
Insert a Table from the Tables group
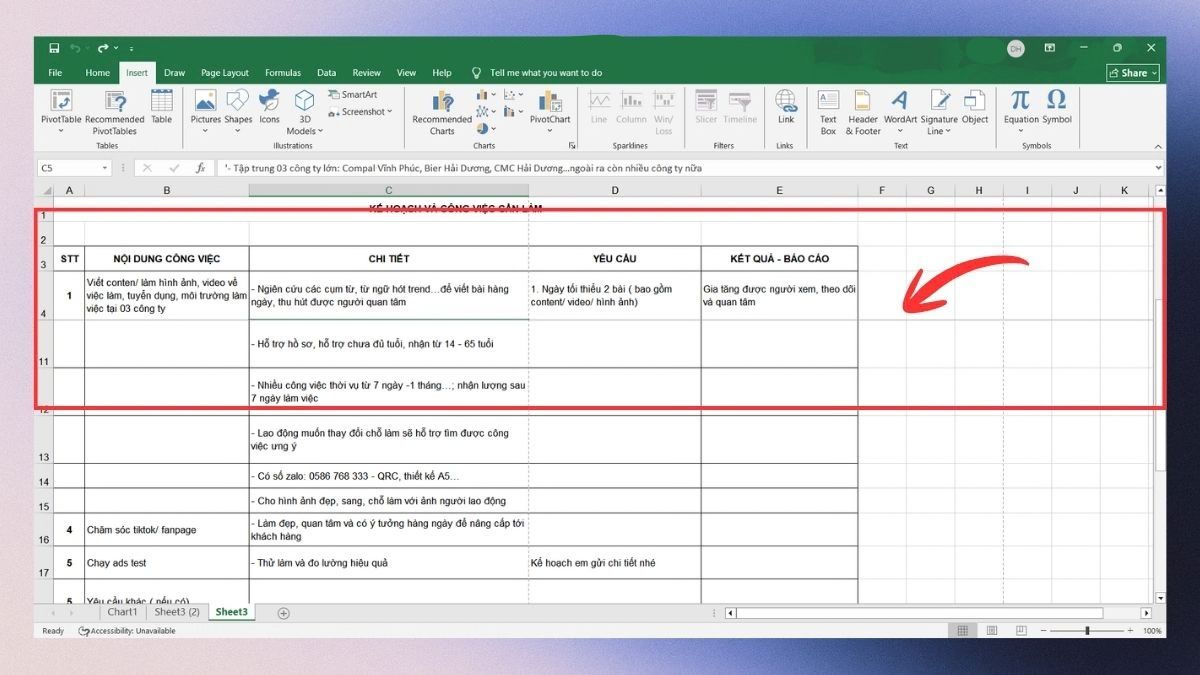pos(161,106)
